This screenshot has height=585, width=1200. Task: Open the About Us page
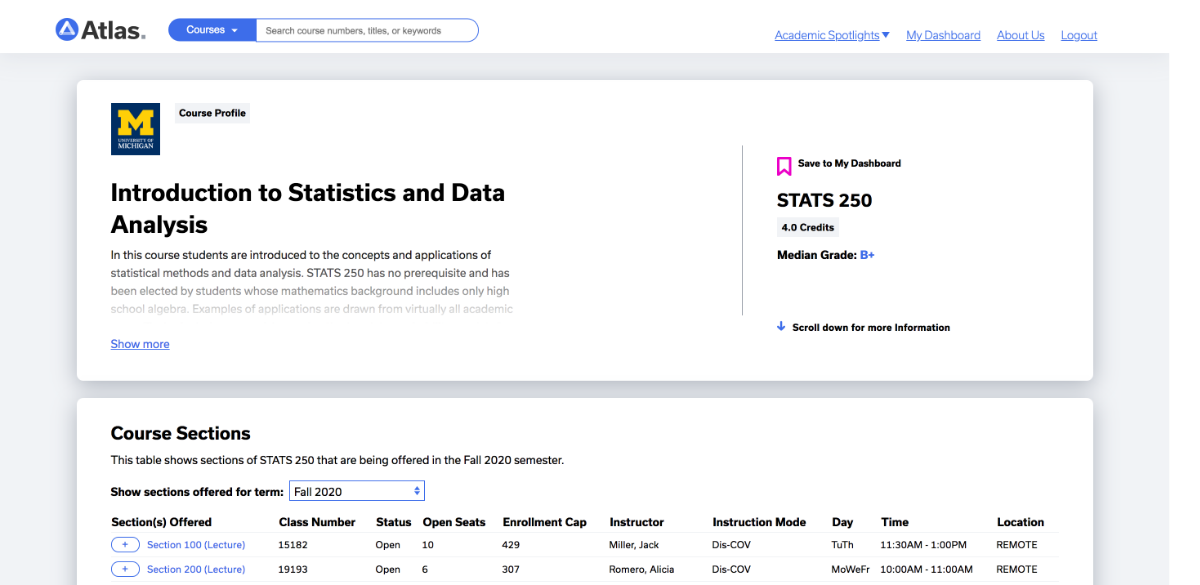coord(1020,35)
